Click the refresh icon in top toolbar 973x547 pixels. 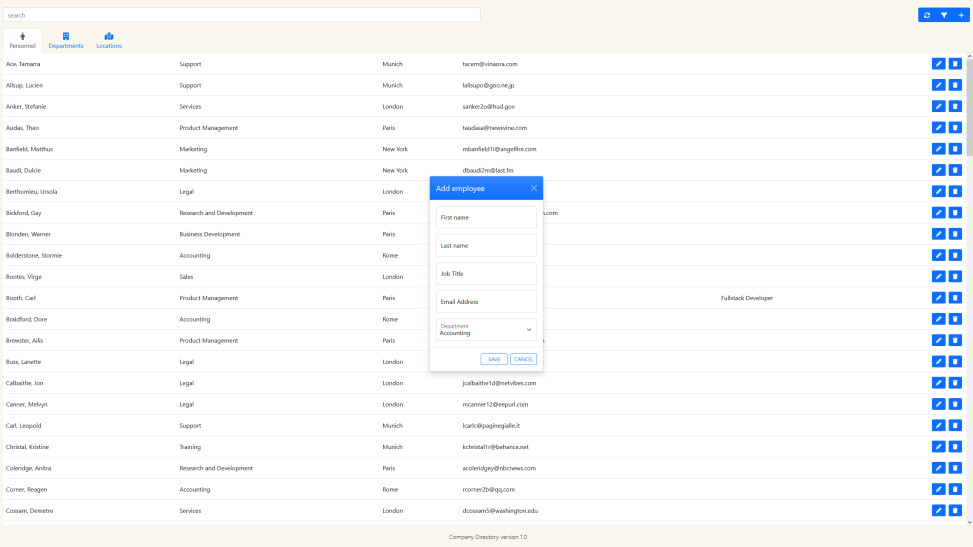pyautogui.click(x=927, y=15)
